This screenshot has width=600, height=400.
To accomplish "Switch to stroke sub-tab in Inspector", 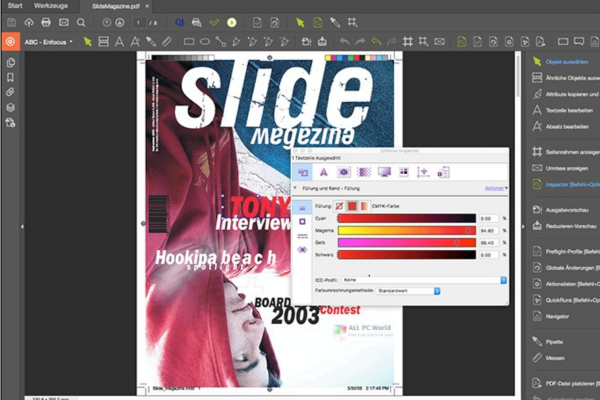I will [302, 222].
